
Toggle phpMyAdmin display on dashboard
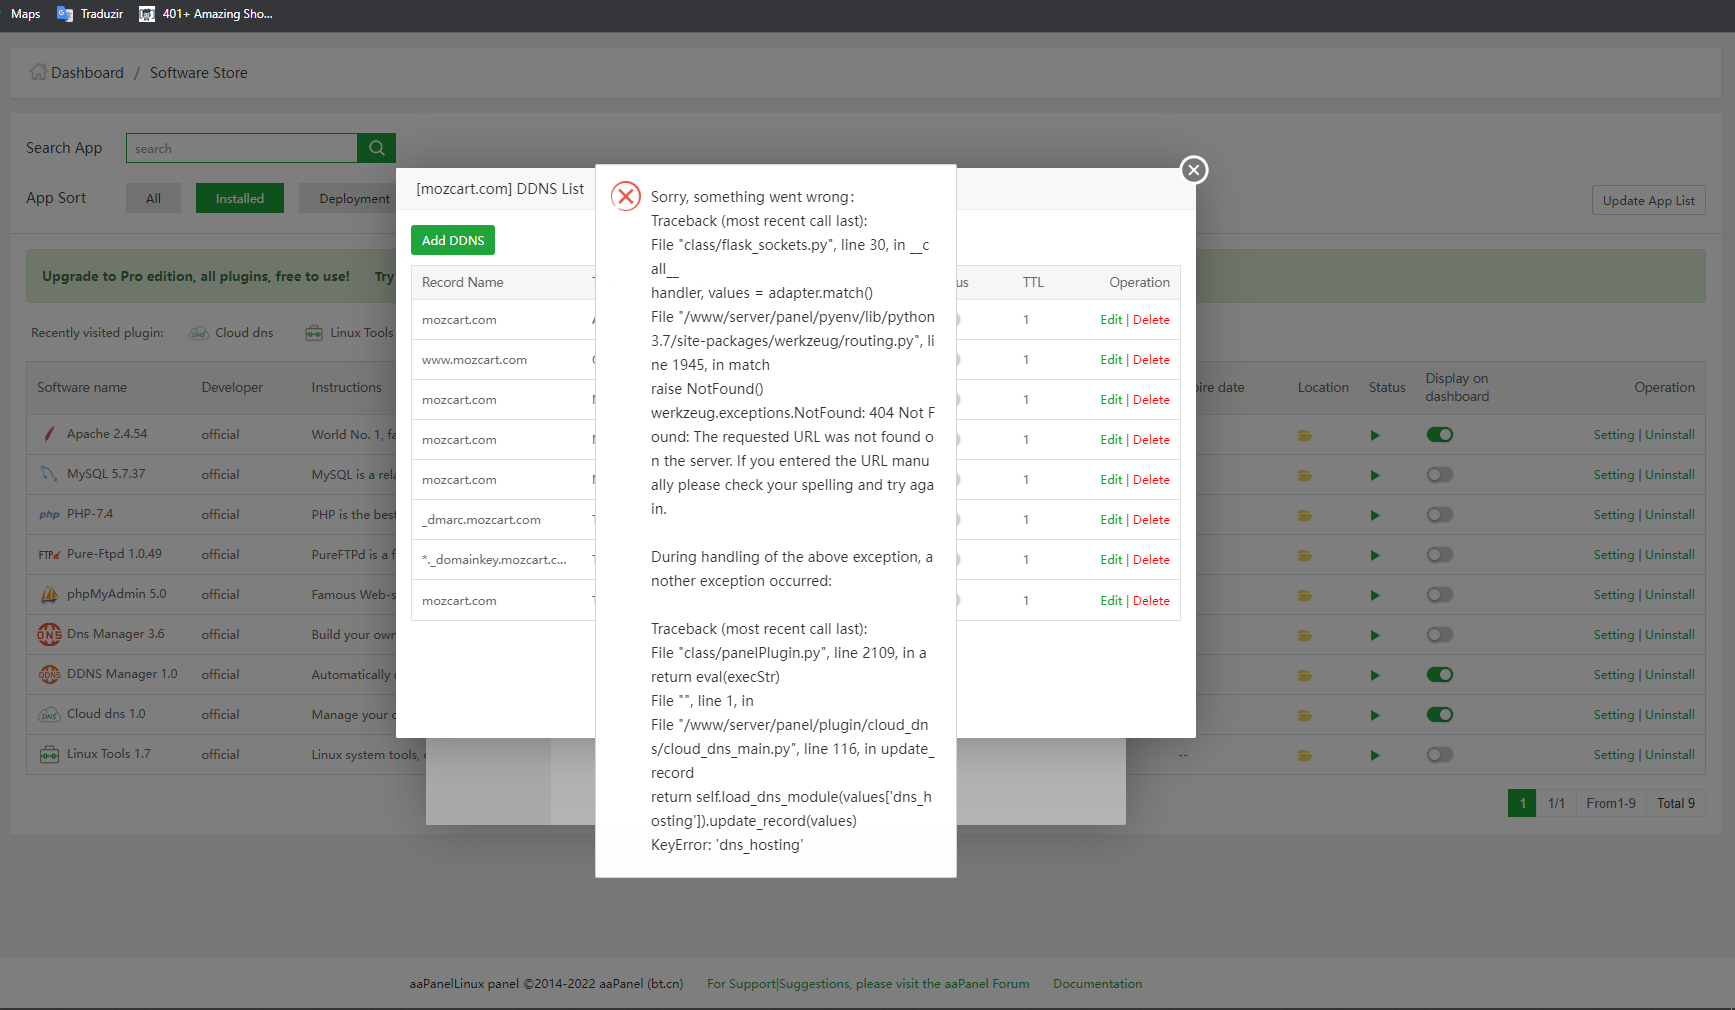point(1440,595)
